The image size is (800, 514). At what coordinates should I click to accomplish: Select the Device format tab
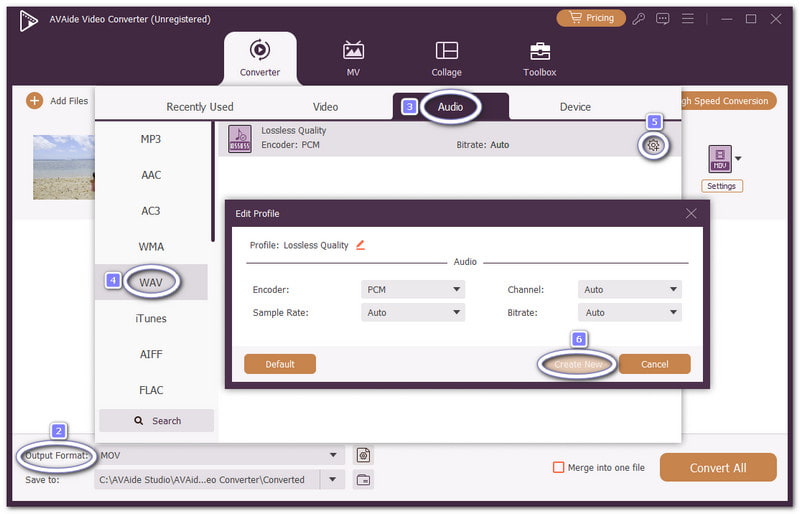click(x=575, y=107)
